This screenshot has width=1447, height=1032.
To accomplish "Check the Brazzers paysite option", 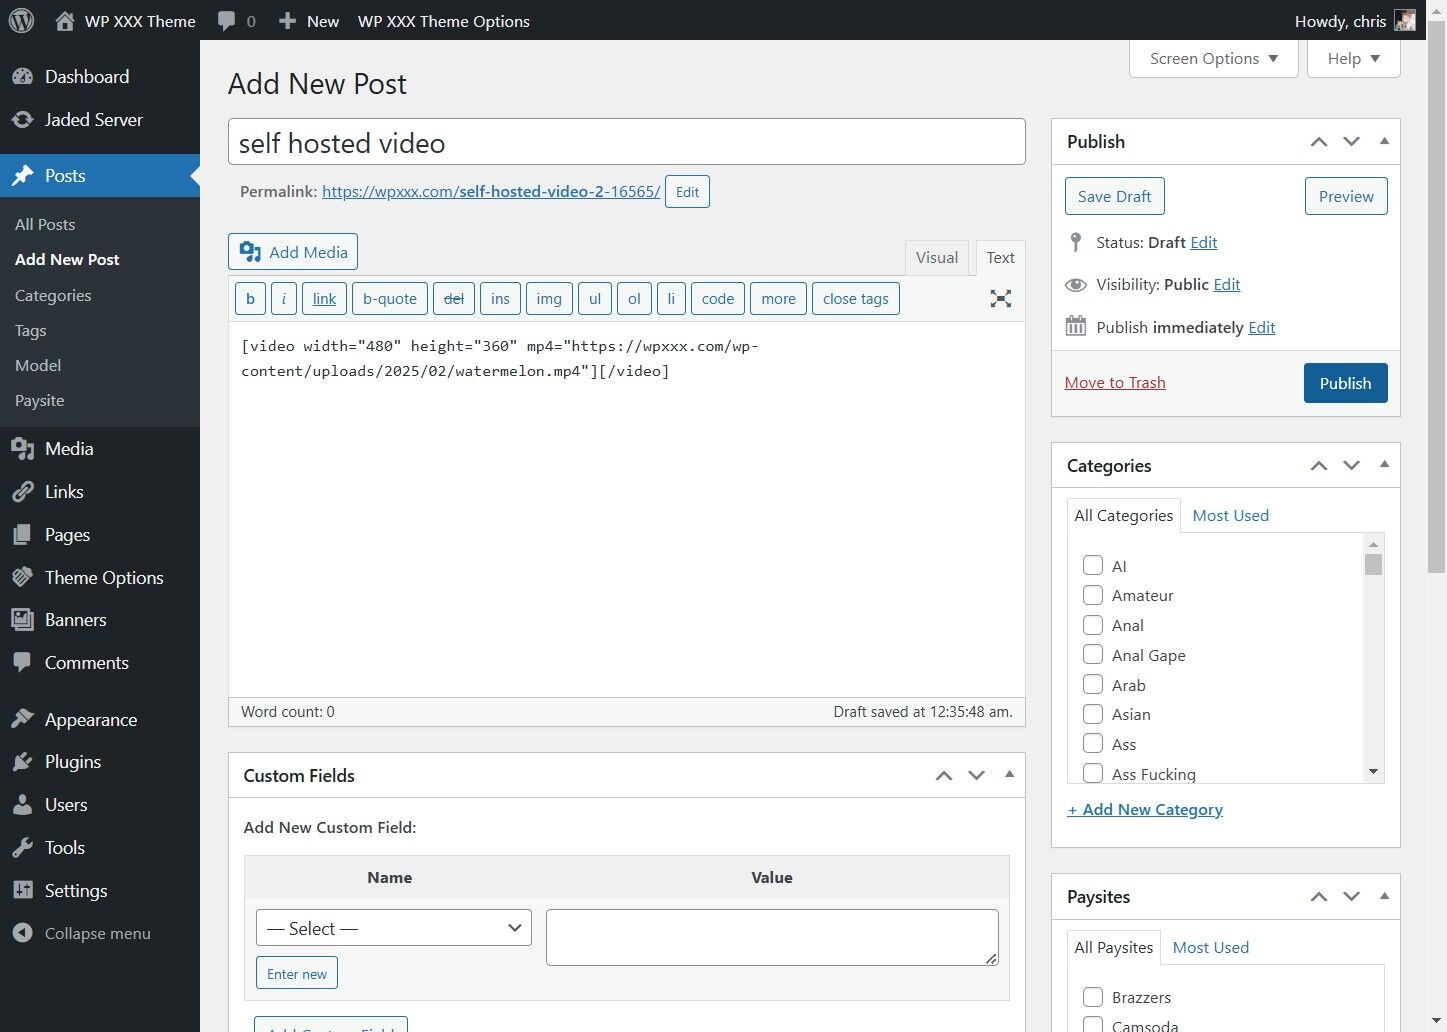I will 1093,996.
